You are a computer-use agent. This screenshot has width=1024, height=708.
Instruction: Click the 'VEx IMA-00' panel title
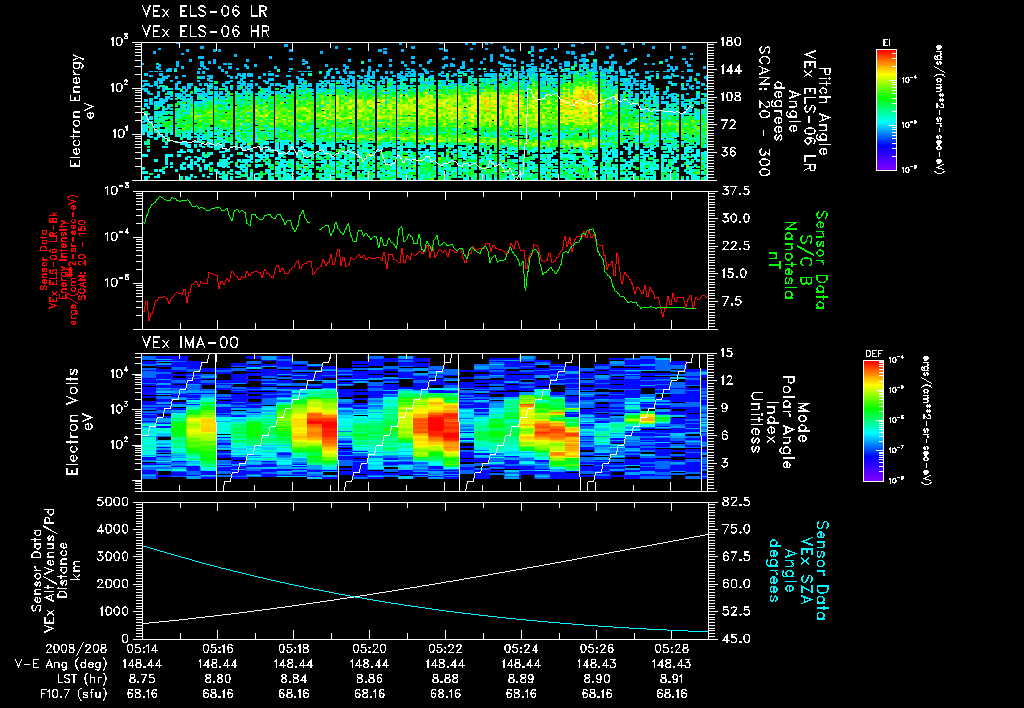pyautogui.click(x=190, y=343)
